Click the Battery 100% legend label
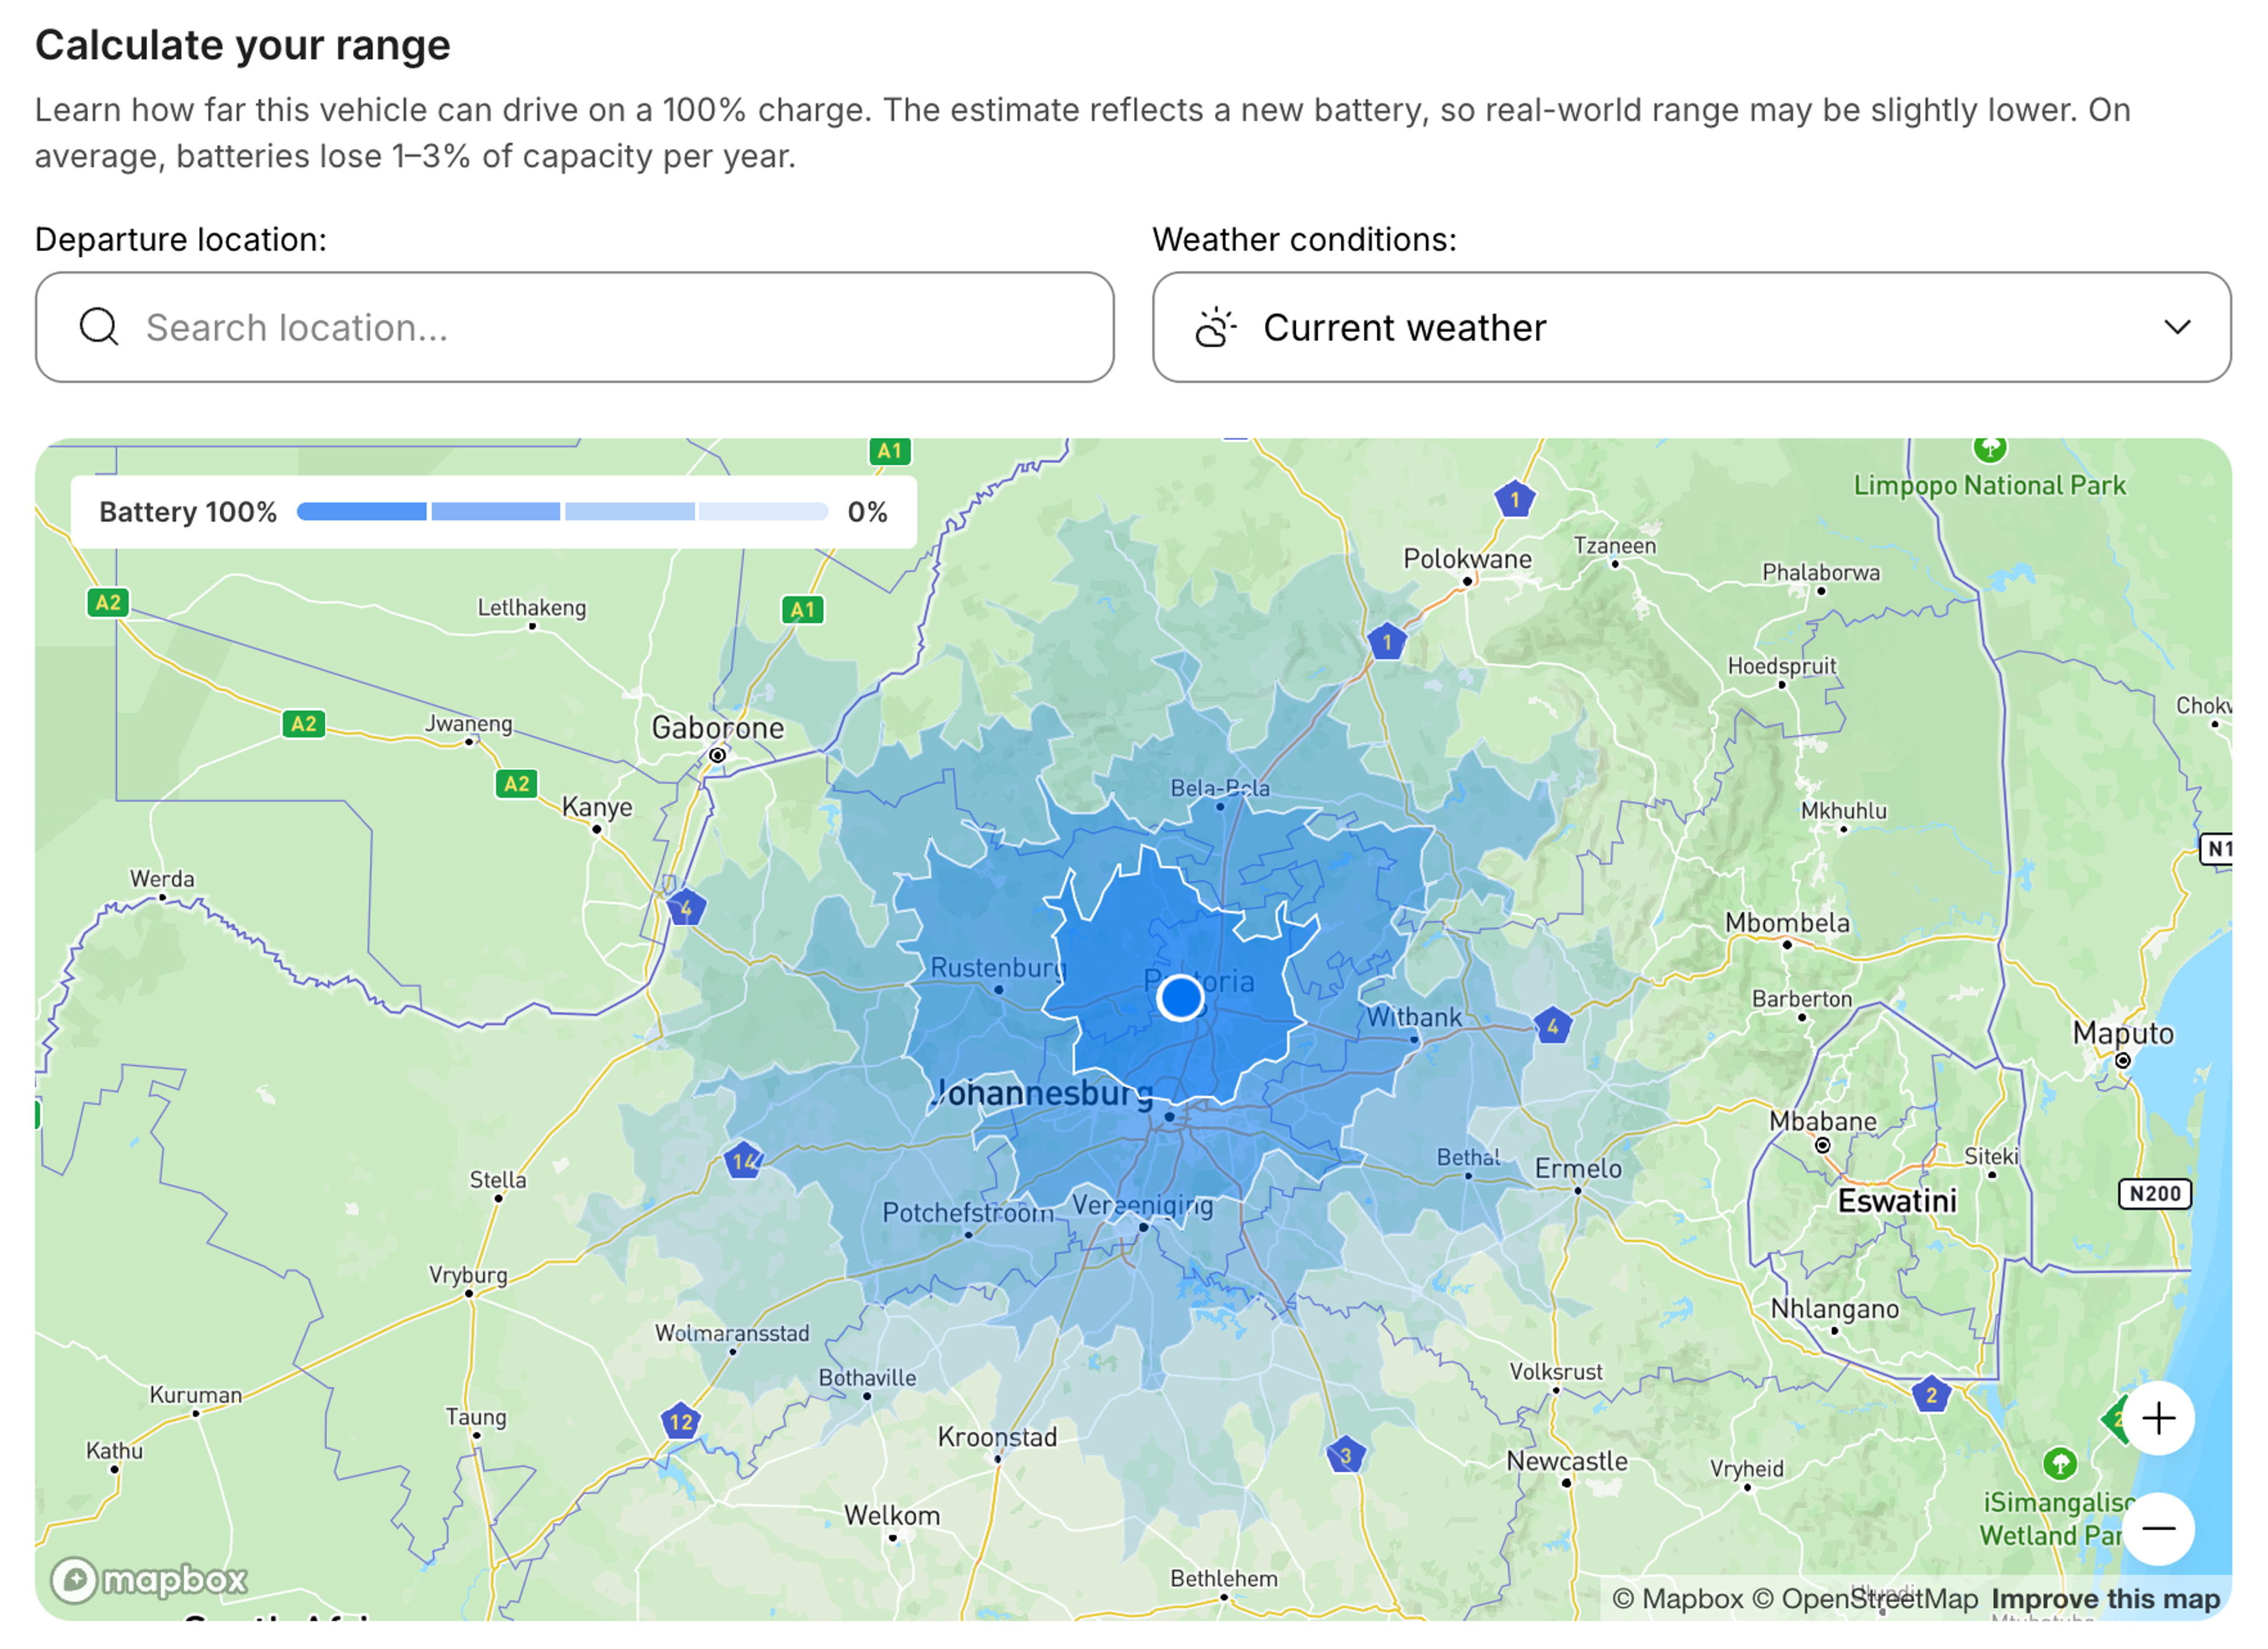The image size is (2268, 1649). point(188,511)
